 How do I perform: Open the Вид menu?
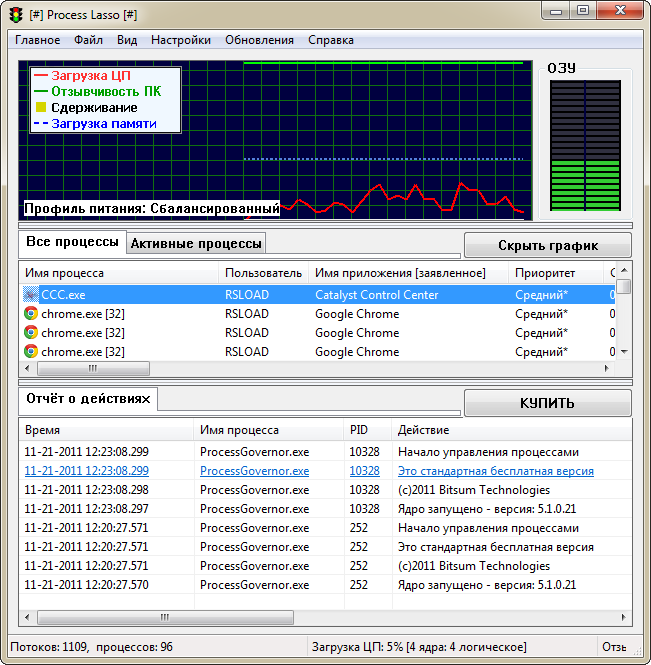(127, 40)
